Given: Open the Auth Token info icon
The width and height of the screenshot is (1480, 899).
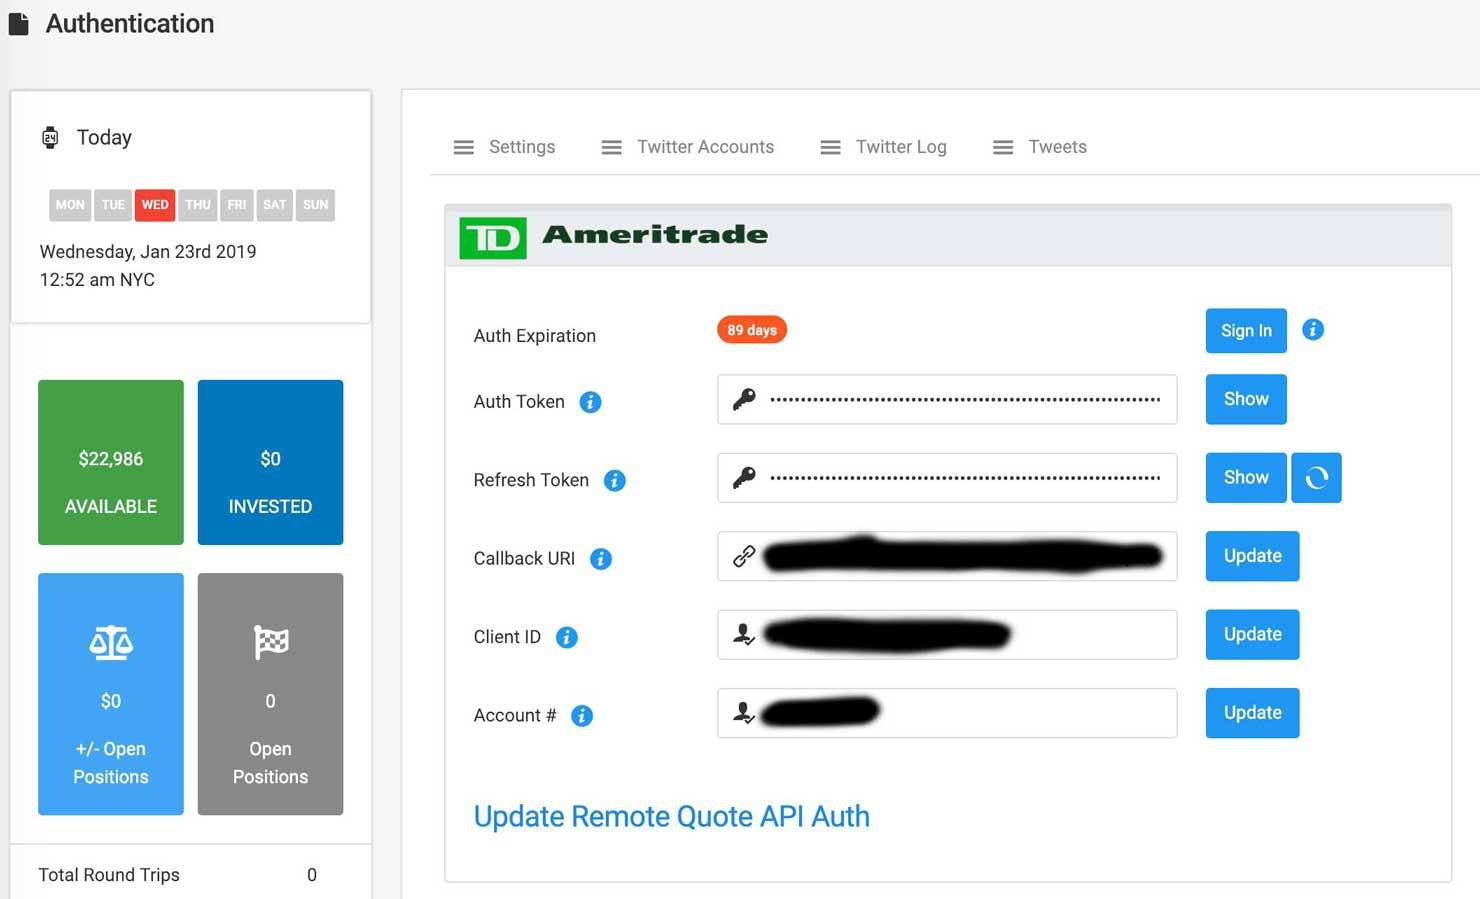Looking at the screenshot, I should point(590,402).
